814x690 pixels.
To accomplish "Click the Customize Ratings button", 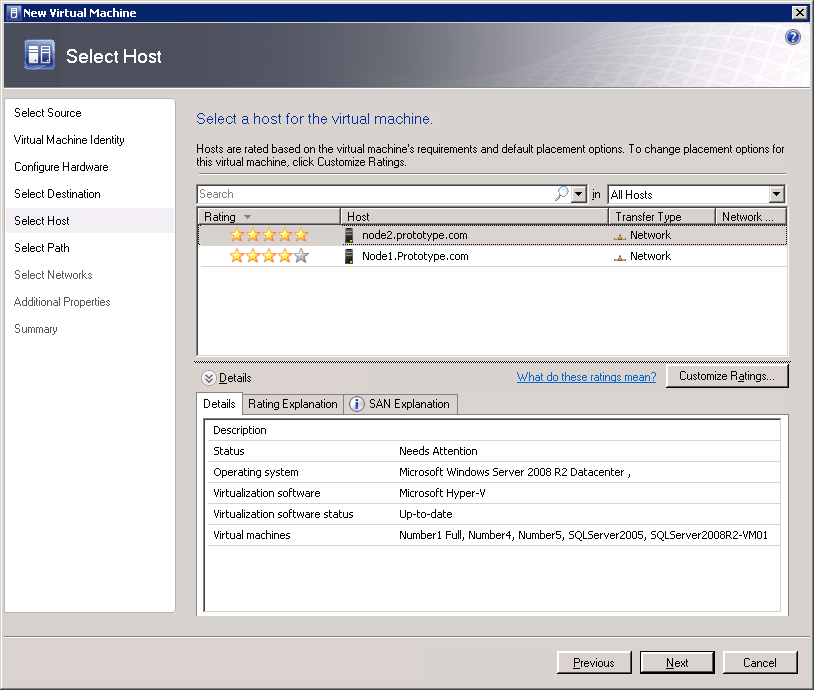I will click(x=727, y=376).
